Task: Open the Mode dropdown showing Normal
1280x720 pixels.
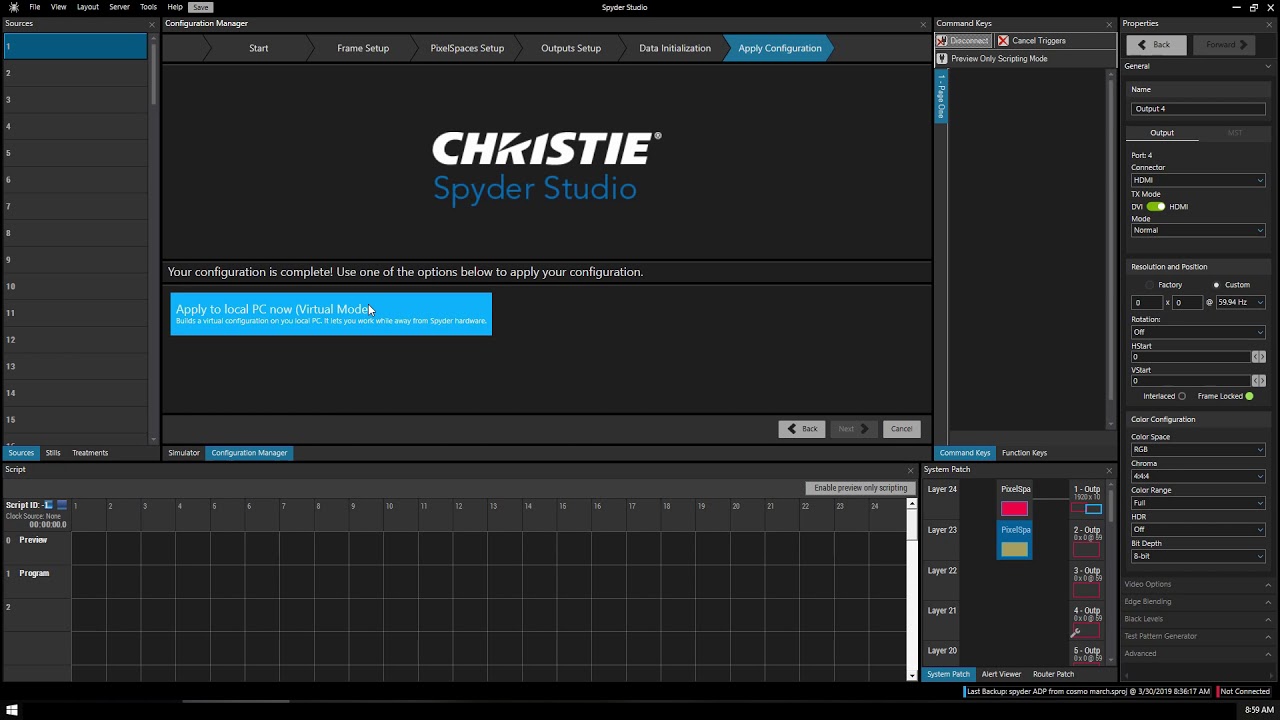Action: click(x=1198, y=231)
